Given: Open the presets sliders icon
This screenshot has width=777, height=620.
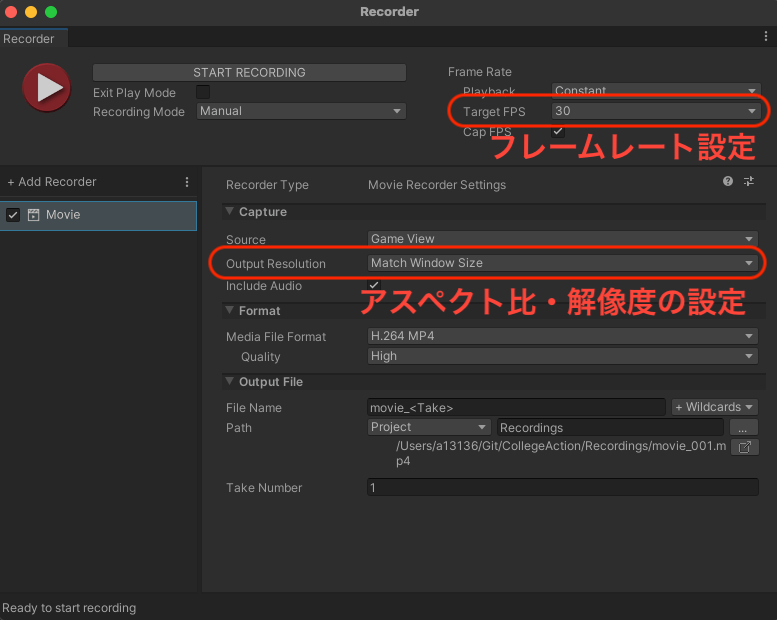Looking at the screenshot, I should point(749,181).
